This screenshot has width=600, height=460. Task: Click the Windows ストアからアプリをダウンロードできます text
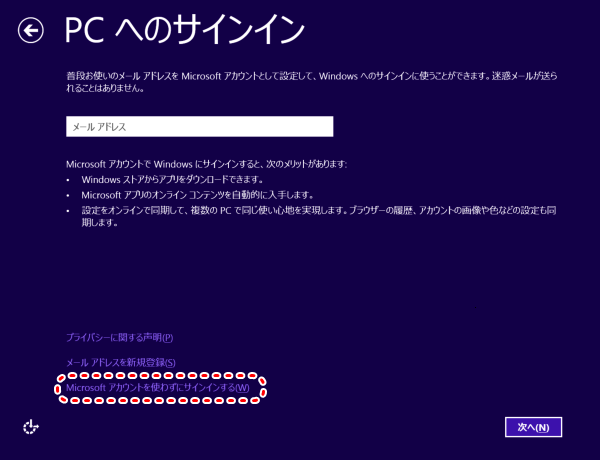click(172, 179)
